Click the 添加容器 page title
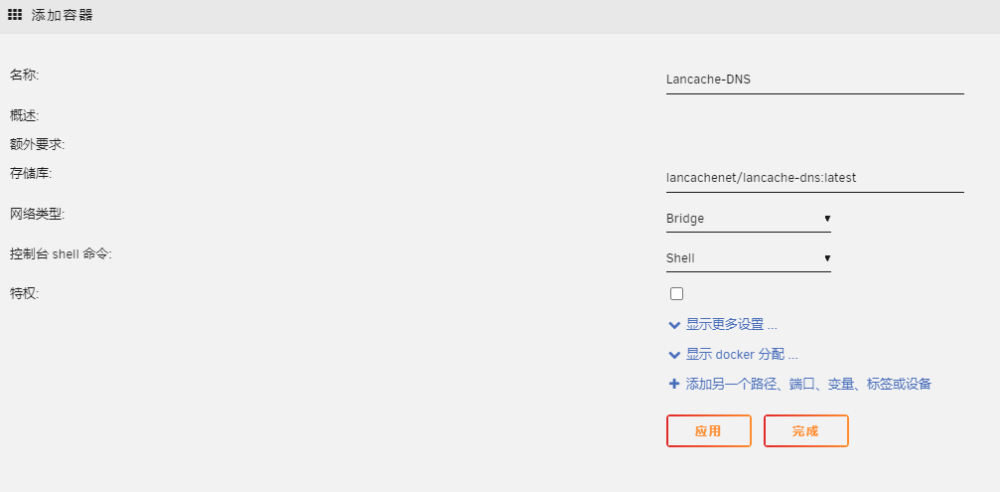The height and width of the screenshot is (492, 1000). click(x=62, y=15)
